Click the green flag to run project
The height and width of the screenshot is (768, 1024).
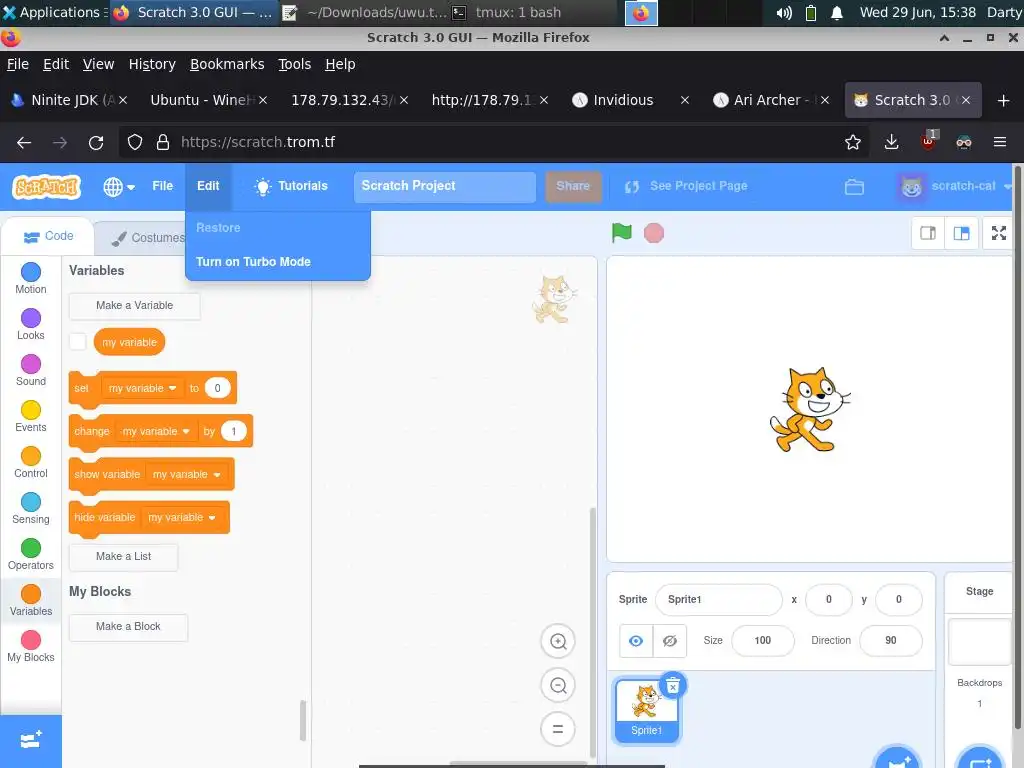[621, 232]
